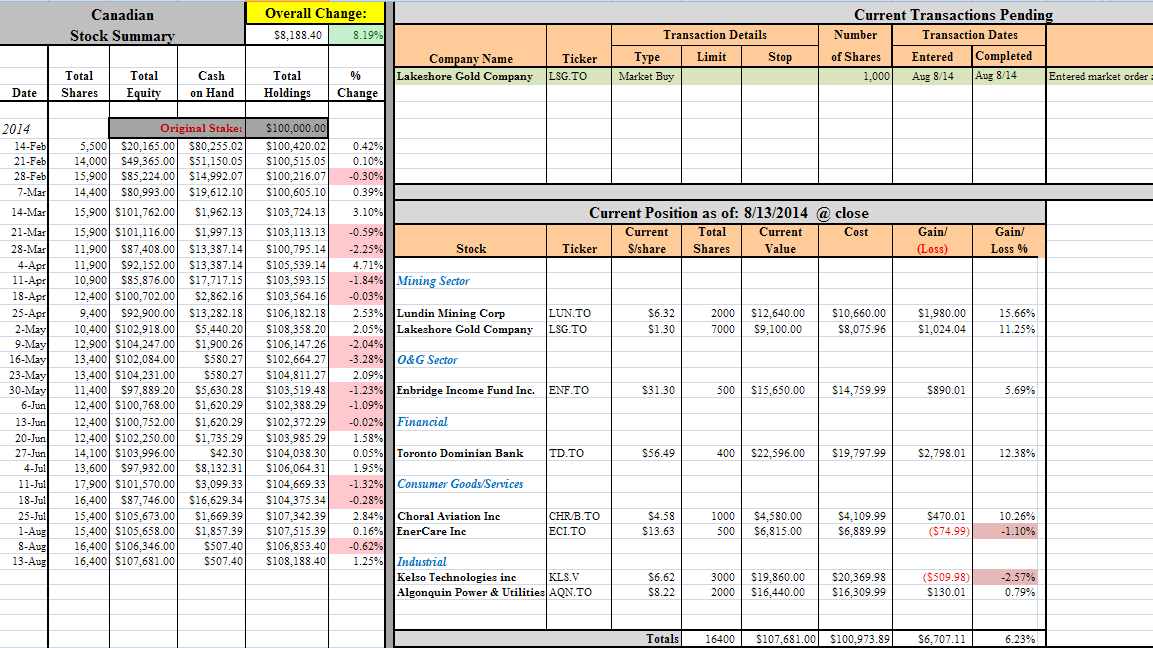The image size is (1153, 648).
Task: Click the 28-Feb -0.30% change cell
Action: coord(357,177)
